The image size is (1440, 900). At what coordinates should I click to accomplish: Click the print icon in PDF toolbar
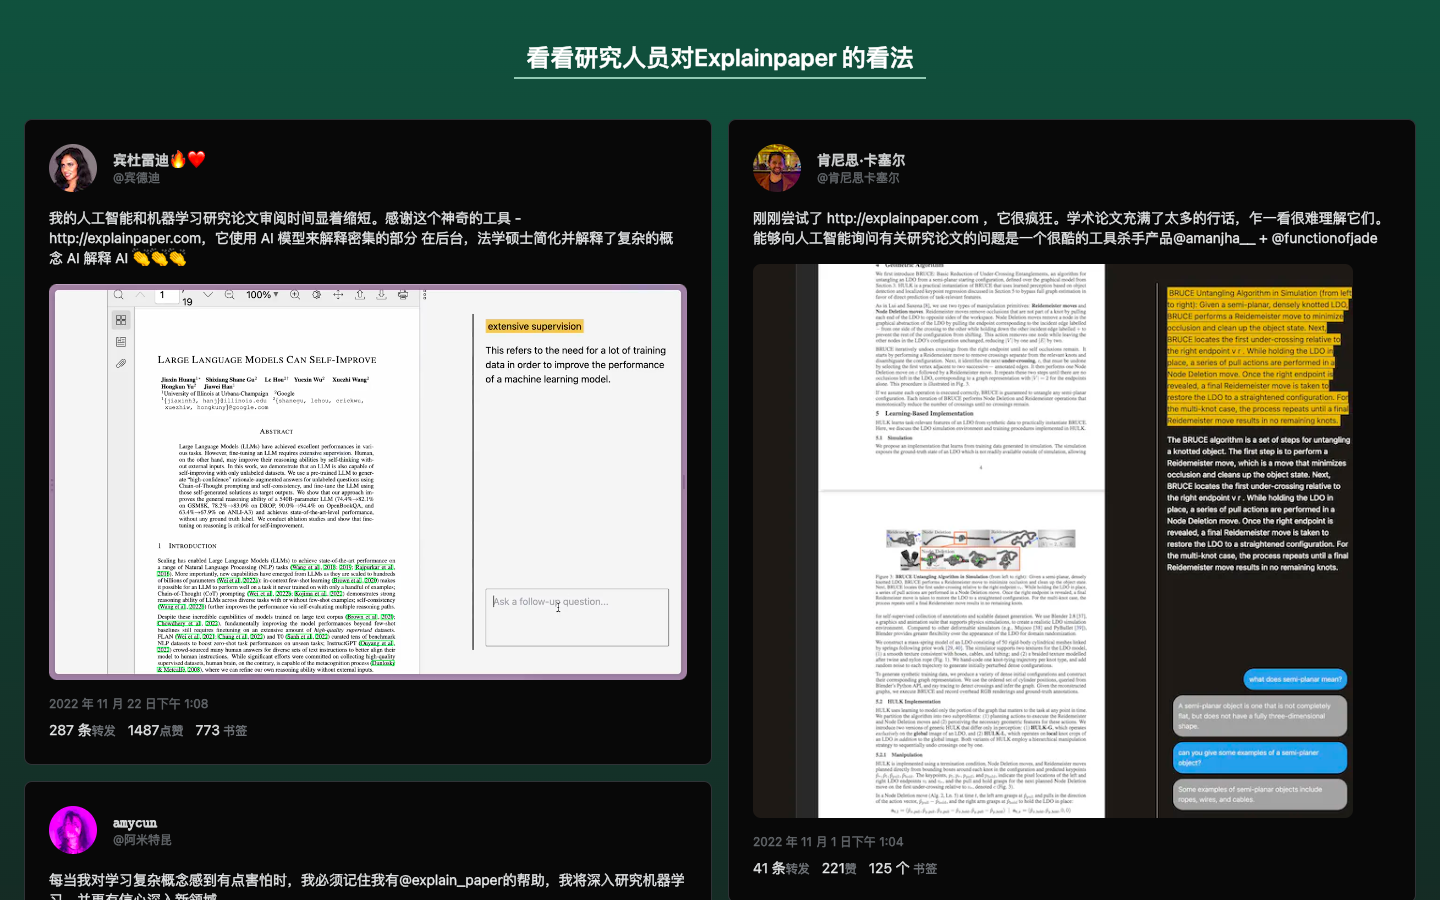point(403,295)
